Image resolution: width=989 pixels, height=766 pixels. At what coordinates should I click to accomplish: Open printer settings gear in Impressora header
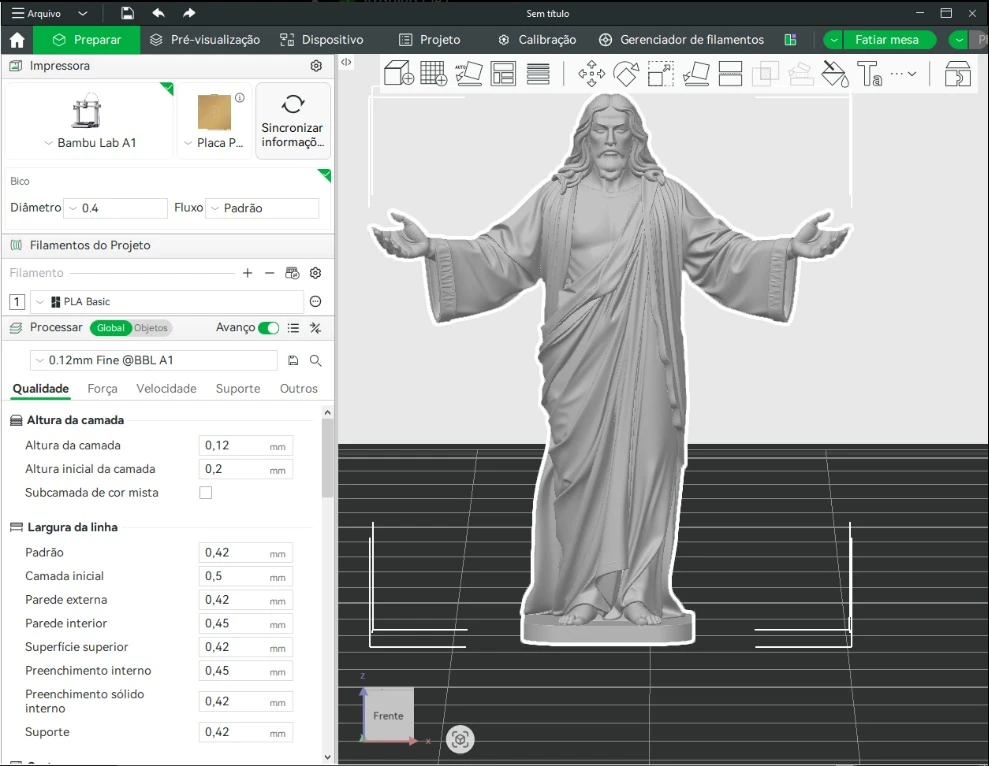(x=316, y=66)
